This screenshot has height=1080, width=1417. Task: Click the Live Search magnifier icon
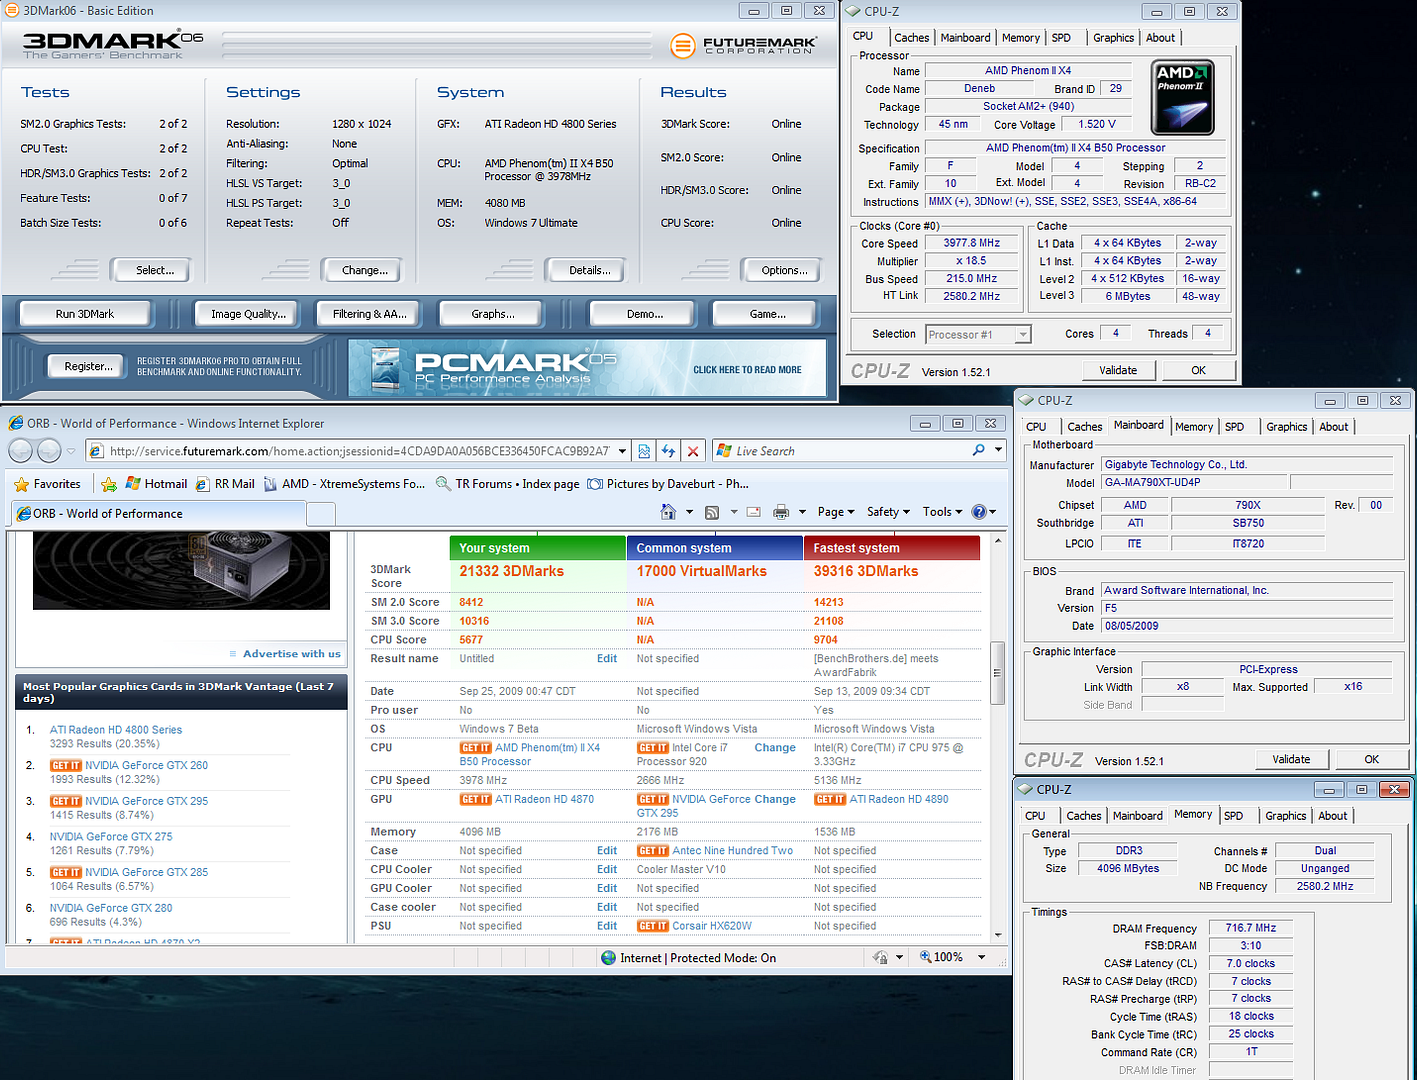click(978, 450)
